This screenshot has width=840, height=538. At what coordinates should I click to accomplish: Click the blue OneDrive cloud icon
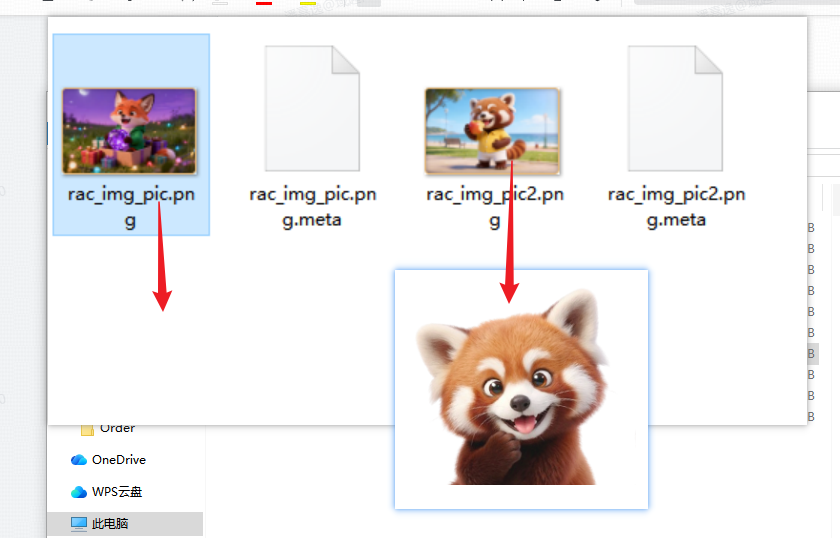click(x=79, y=460)
